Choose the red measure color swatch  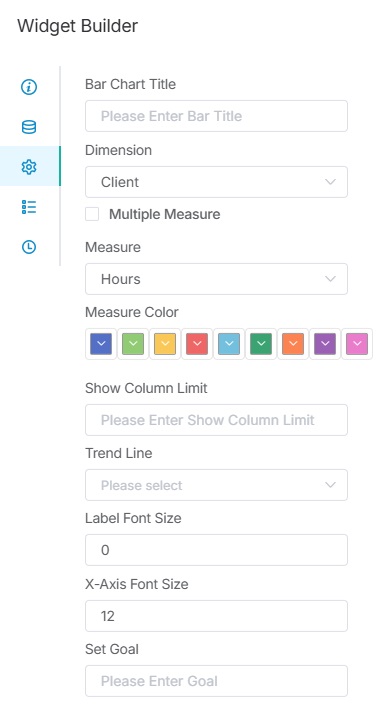pos(197,344)
